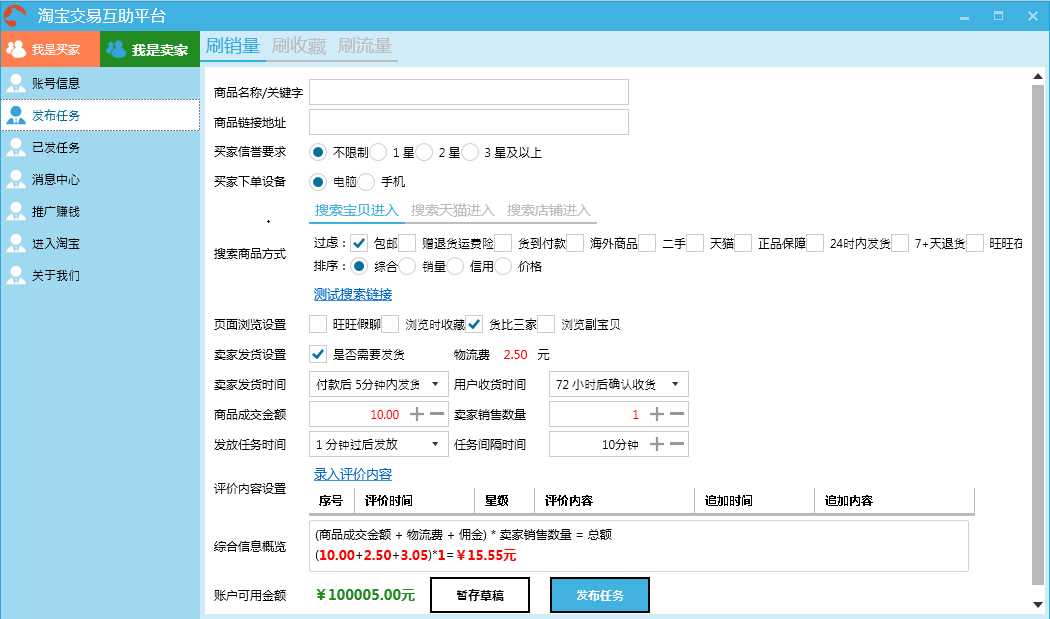
Task: Click the 消息中心 sidebar icon
Action: (15, 180)
